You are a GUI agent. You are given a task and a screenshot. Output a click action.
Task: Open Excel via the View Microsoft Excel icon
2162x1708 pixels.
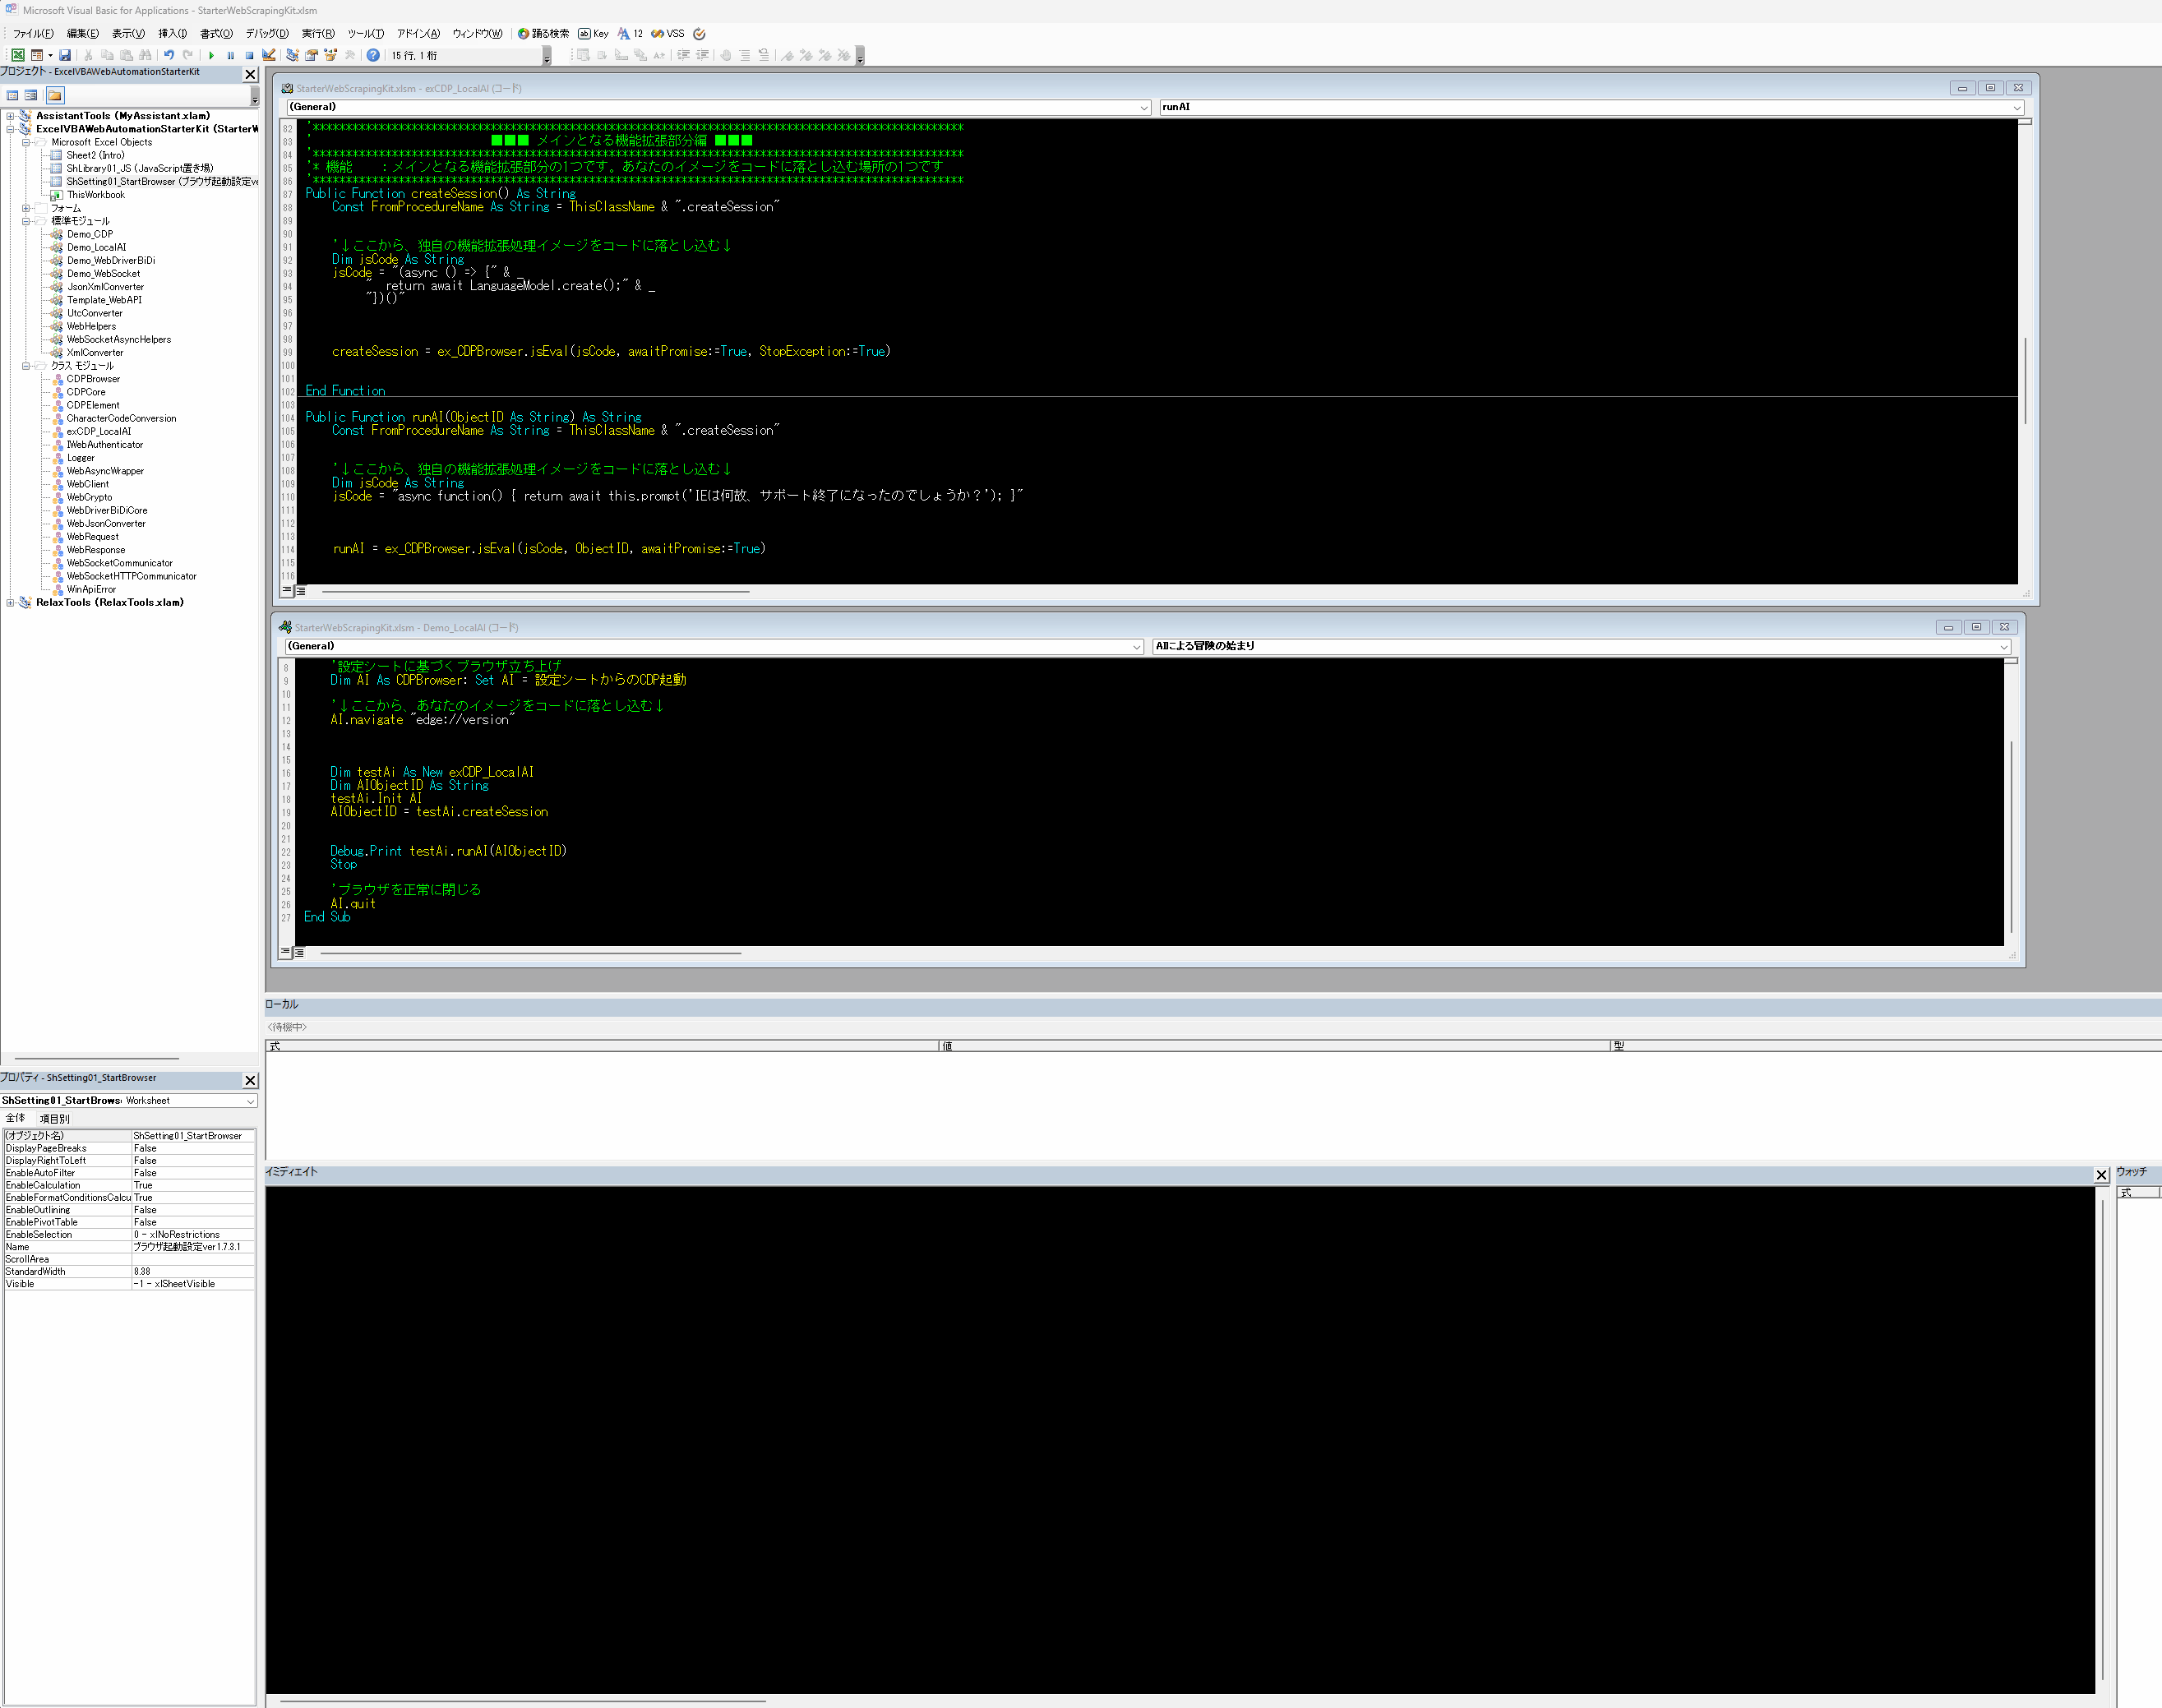click(x=18, y=55)
